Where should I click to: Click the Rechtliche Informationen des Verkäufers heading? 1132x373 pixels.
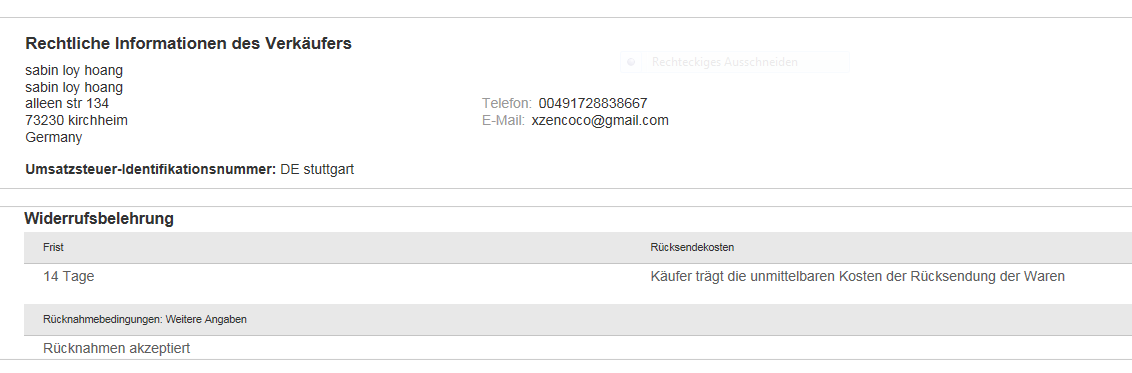(x=188, y=43)
